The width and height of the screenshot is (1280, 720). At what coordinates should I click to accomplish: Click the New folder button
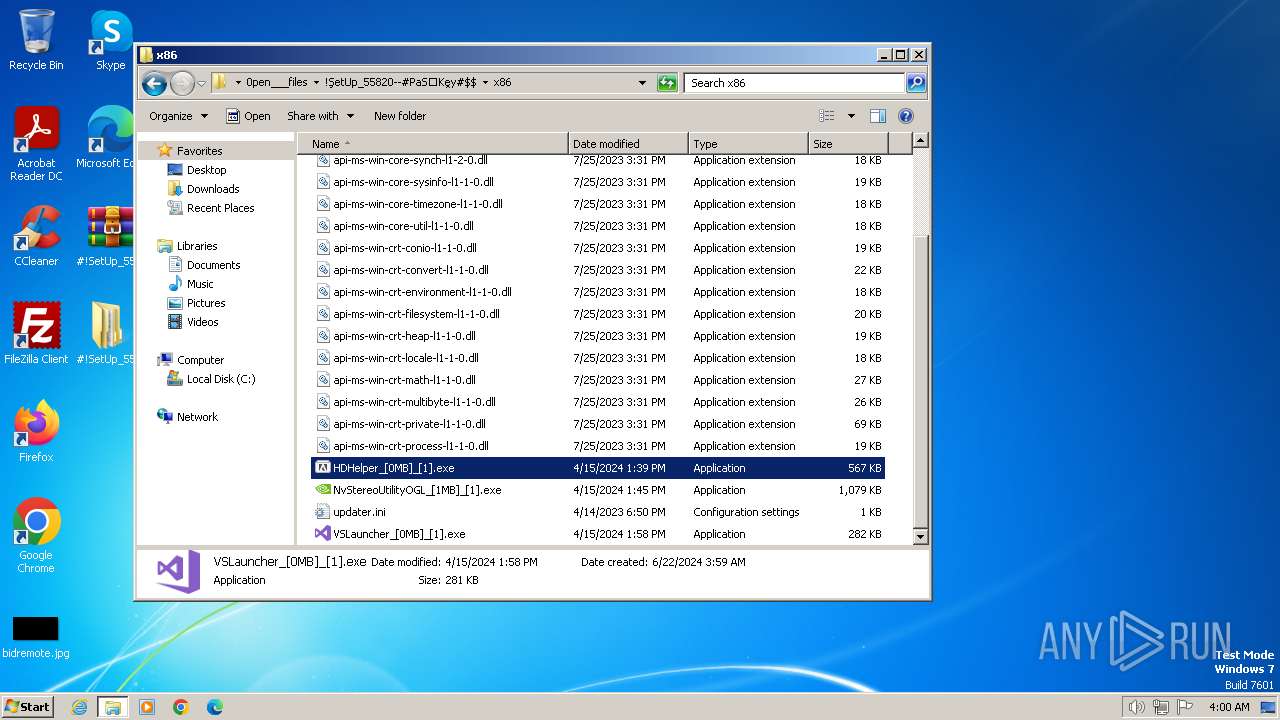pos(400,116)
